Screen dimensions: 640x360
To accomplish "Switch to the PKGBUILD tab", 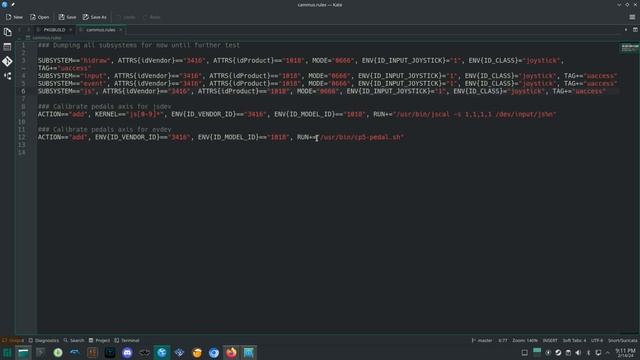I will click(x=54, y=30).
